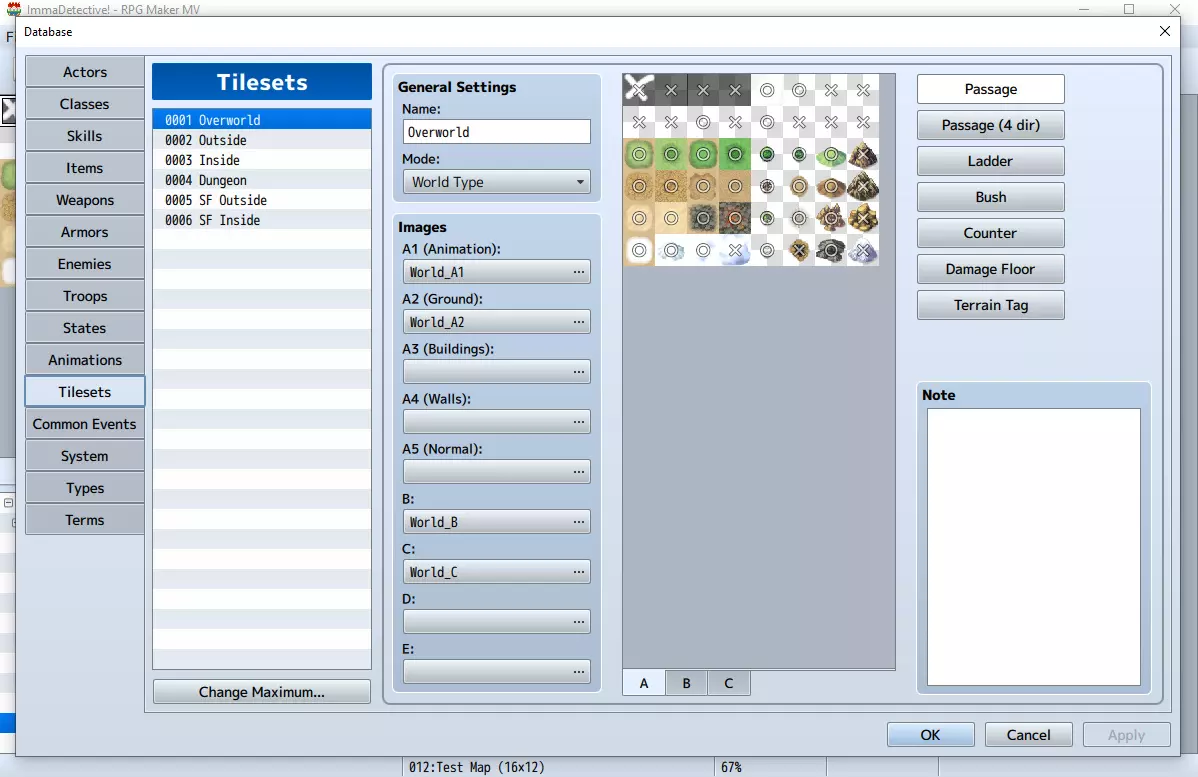Open the Terms tab
Screen dimensions: 1198x777
tap(85, 520)
